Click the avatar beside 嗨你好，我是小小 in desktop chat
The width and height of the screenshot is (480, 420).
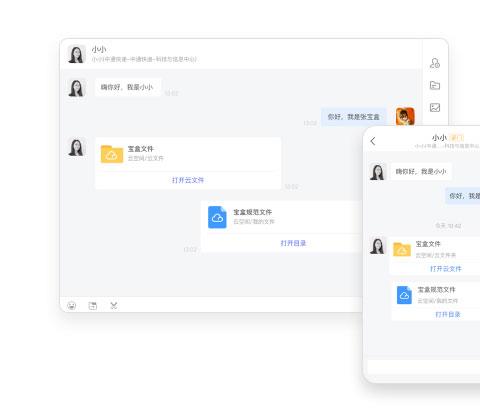coord(77,88)
